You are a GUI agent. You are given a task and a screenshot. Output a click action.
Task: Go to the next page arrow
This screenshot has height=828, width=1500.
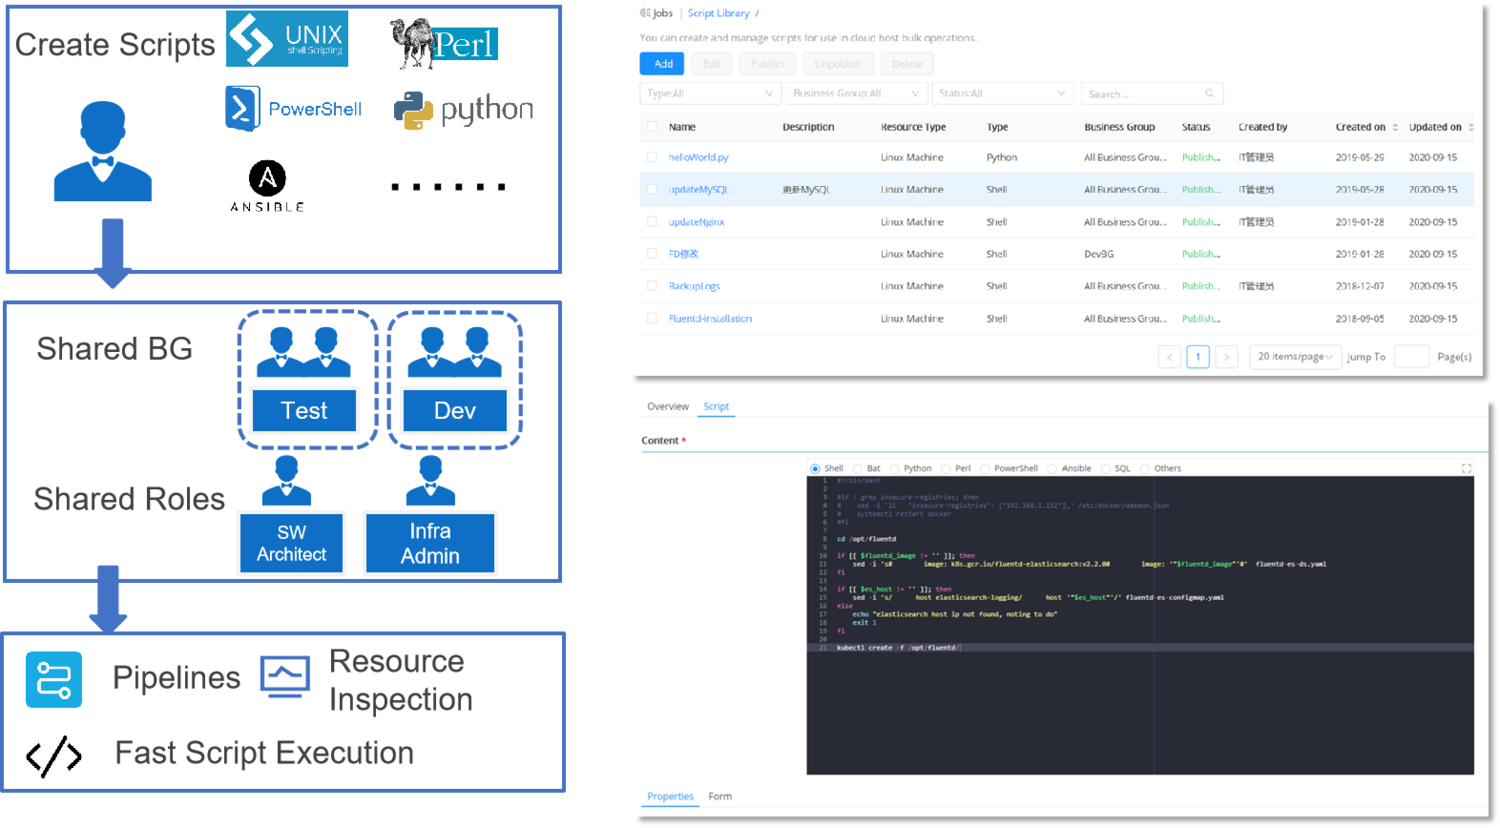1226,357
